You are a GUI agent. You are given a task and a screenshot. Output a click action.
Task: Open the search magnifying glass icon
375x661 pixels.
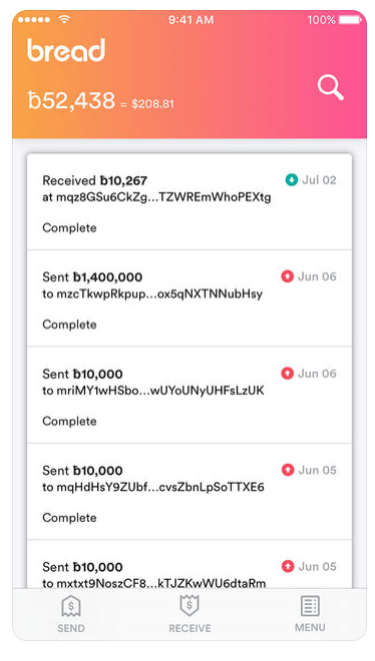click(x=330, y=88)
